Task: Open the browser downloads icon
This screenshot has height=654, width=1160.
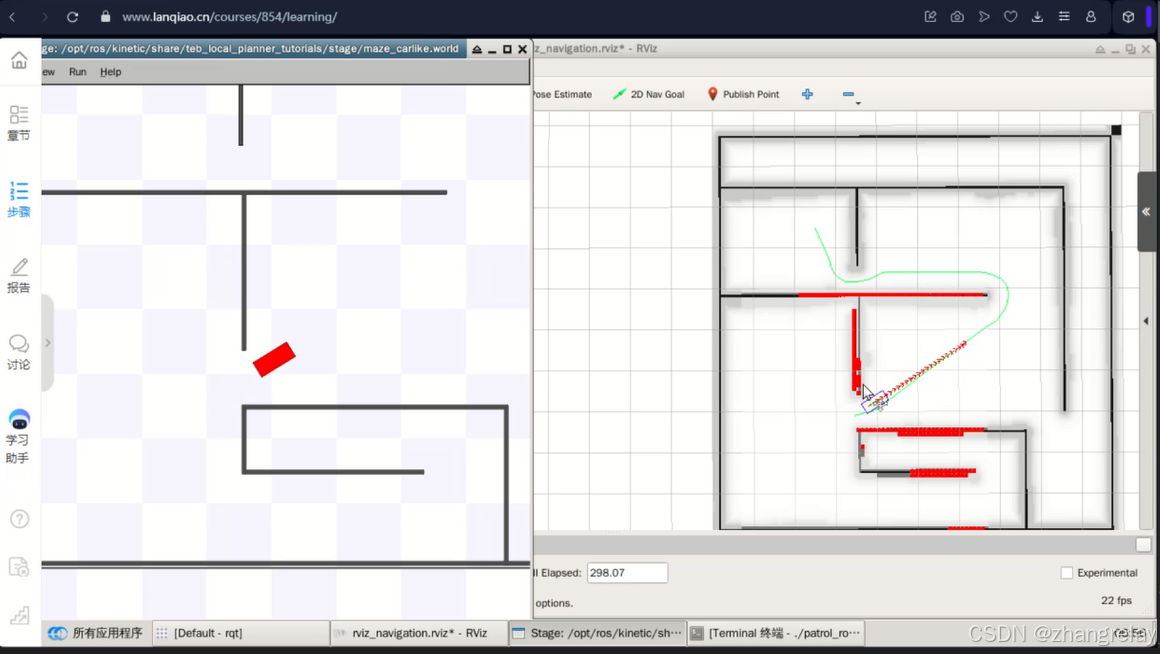Action: tap(1037, 16)
